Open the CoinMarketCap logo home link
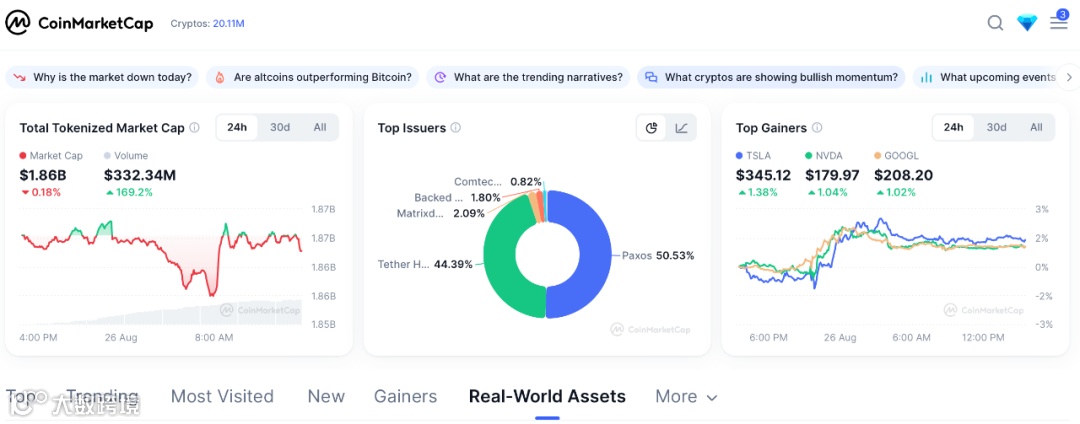This screenshot has height=424, width=1080. click(79, 23)
